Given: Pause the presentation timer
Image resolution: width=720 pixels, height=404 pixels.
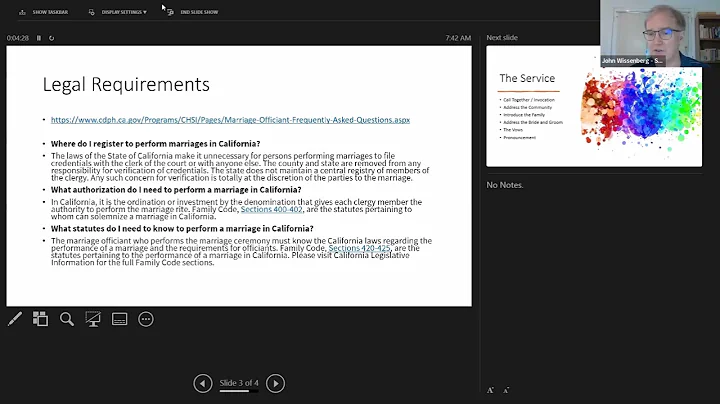Looking at the screenshot, I should [39, 38].
